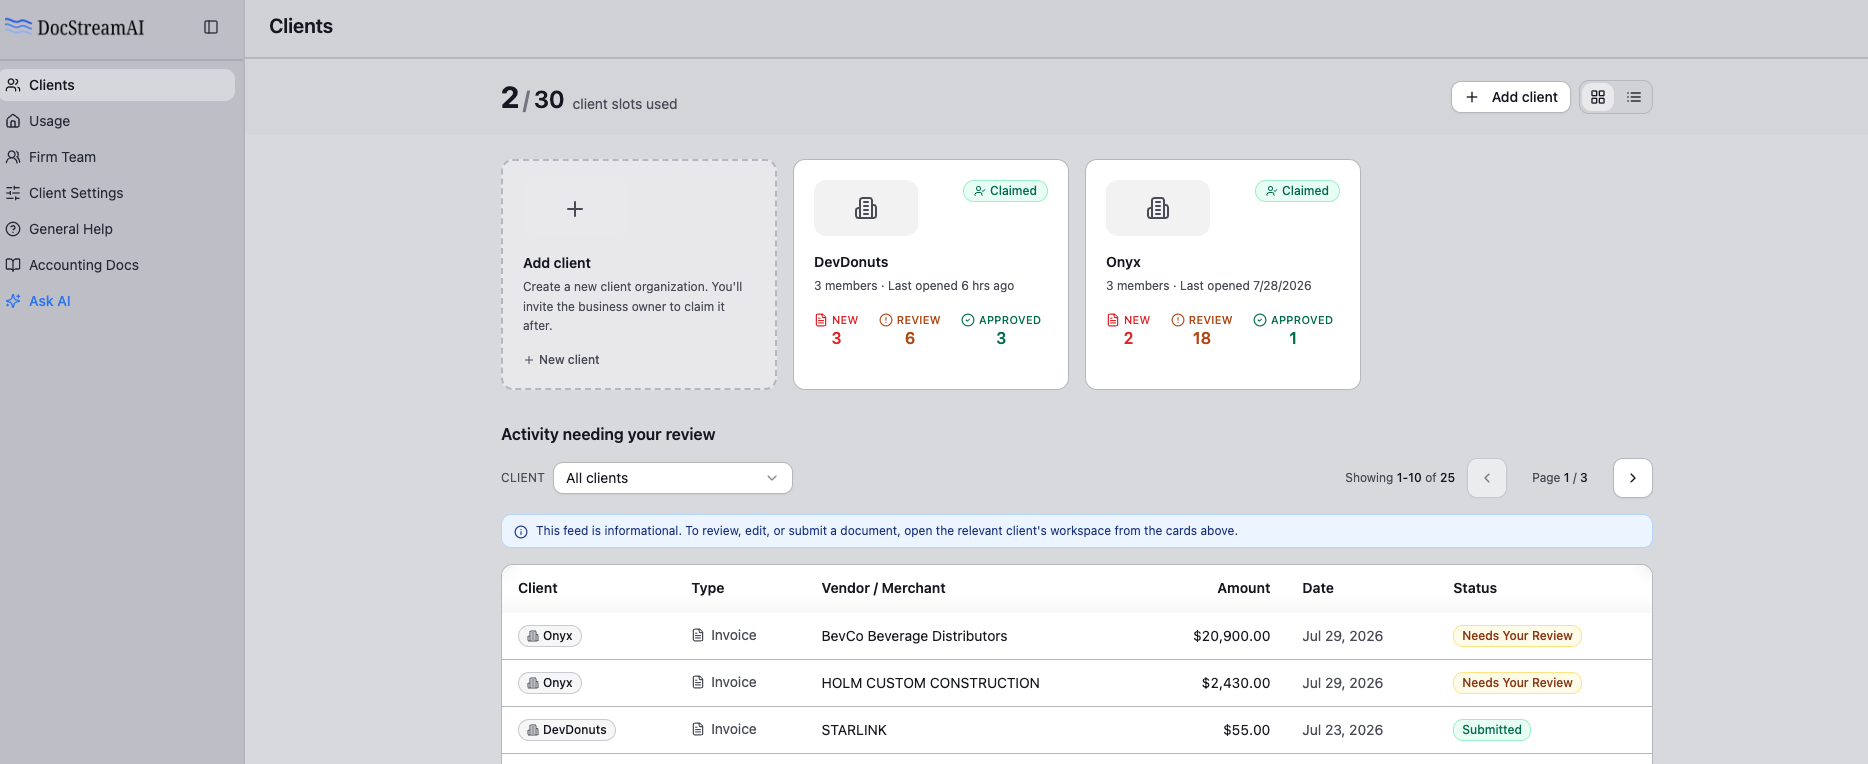The height and width of the screenshot is (764, 1868).
Task: Click Jul 23, 2026 date cell
Action: [1342, 730]
